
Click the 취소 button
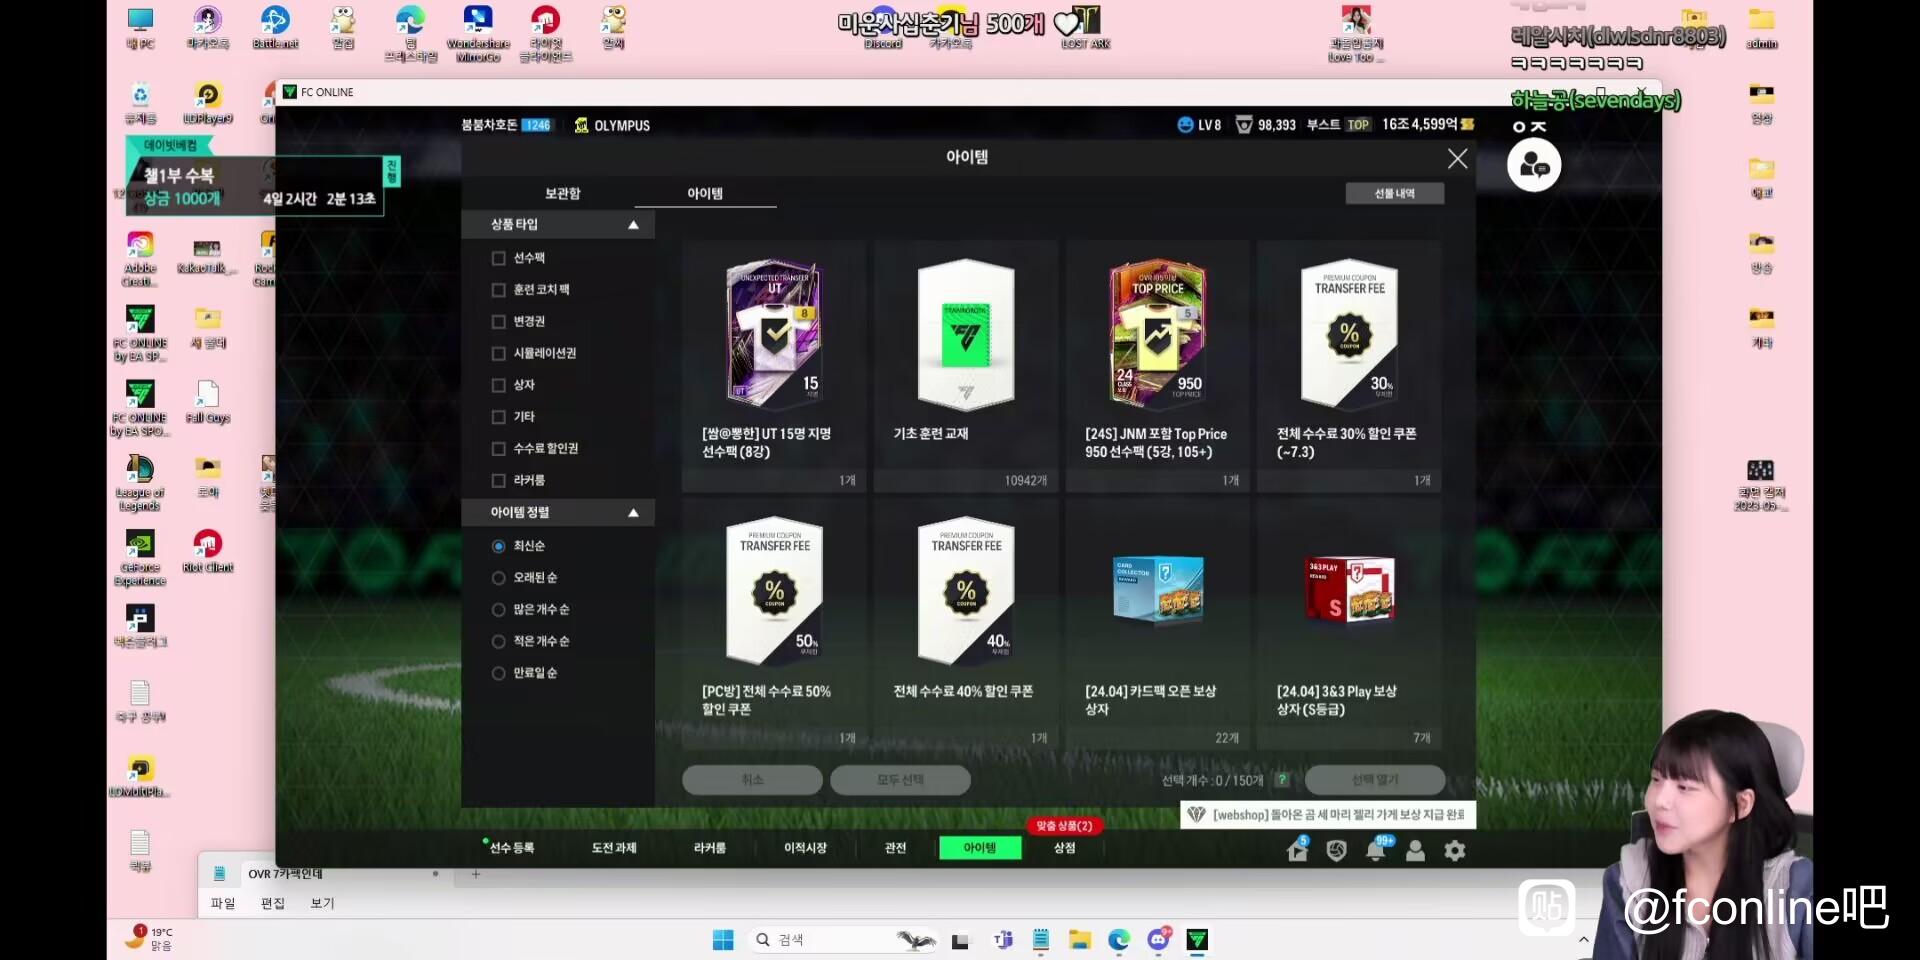click(x=752, y=780)
